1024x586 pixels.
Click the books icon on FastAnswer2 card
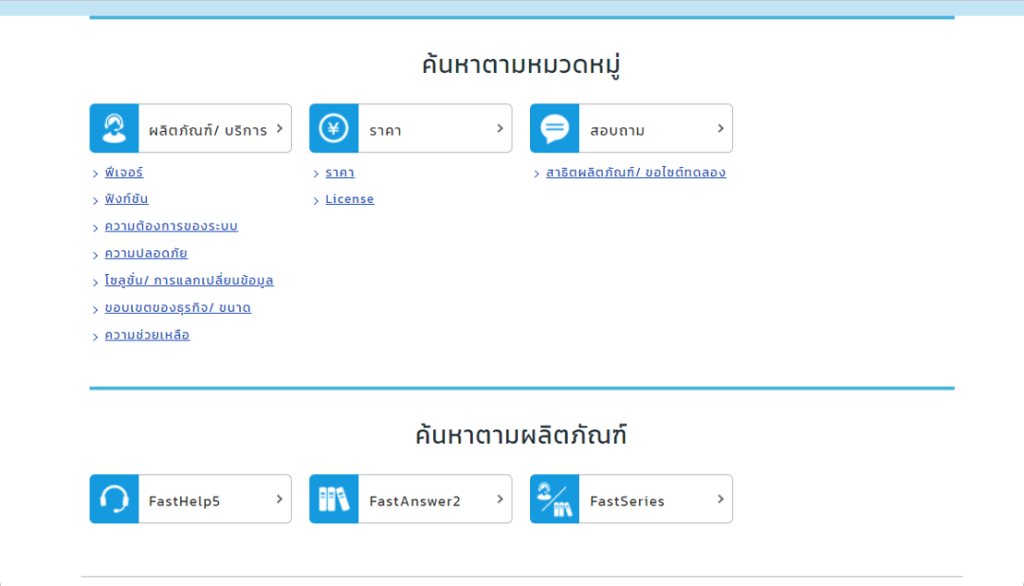335,499
